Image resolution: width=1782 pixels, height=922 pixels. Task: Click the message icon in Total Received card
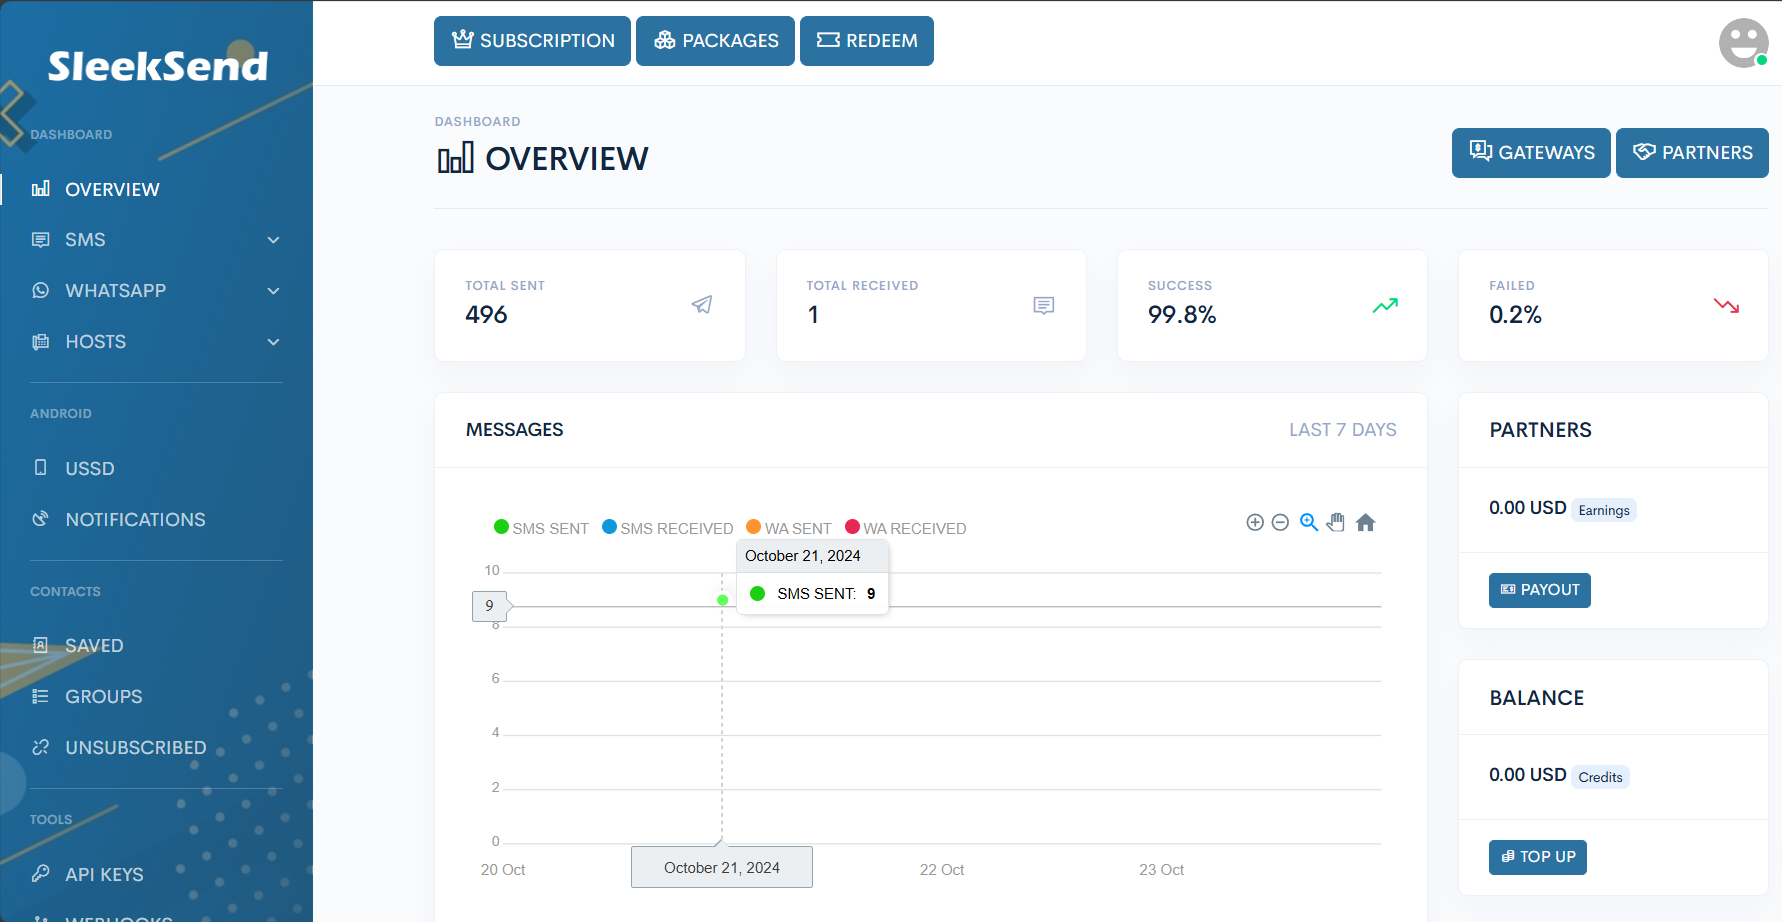[x=1044, y=305]
